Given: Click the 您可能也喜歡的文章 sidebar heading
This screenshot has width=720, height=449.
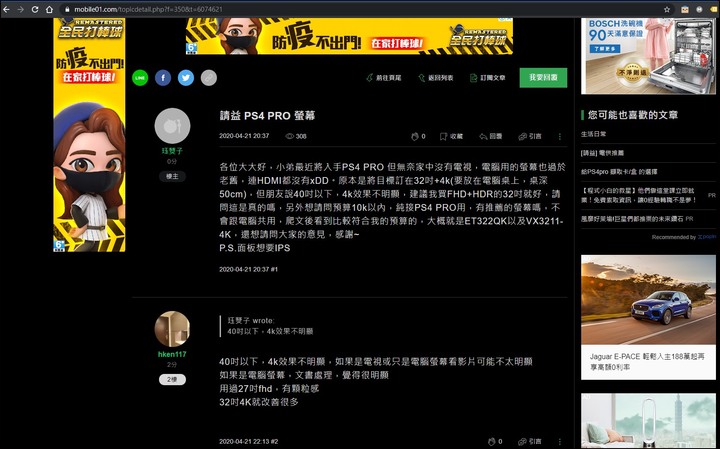Looking at the screenshot, I should click(633, 115).
